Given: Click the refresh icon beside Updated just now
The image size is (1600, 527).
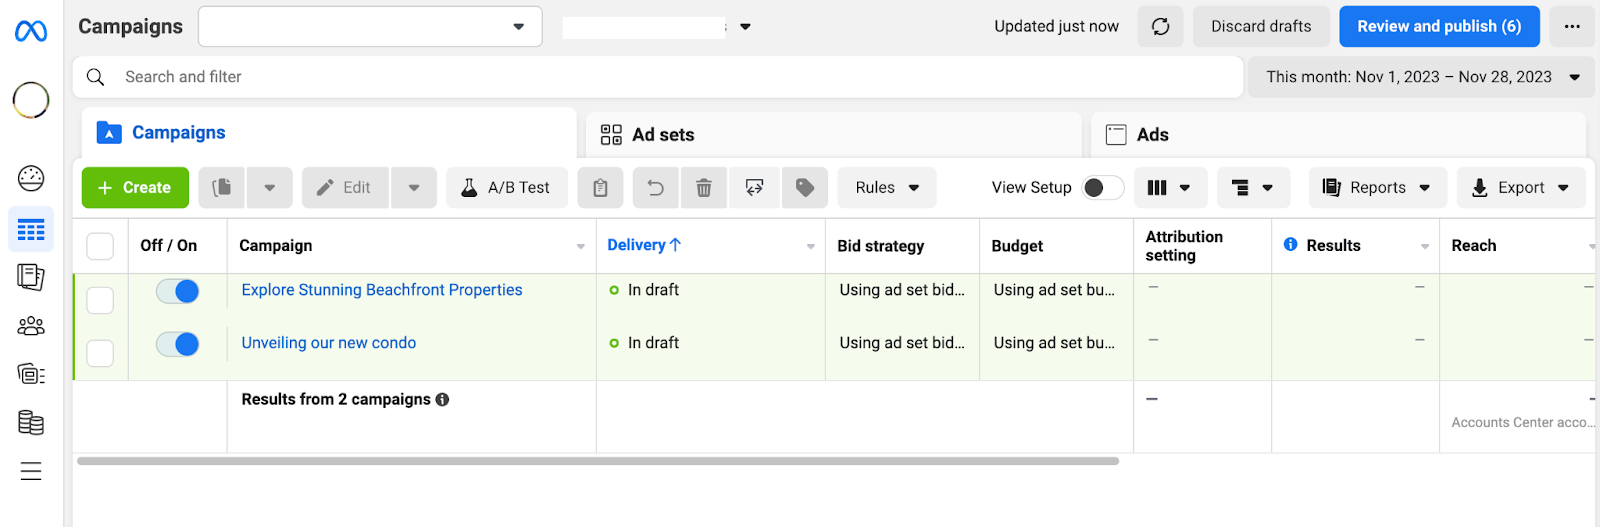Looking at the screenshot, I should [x=1160, y=27].
